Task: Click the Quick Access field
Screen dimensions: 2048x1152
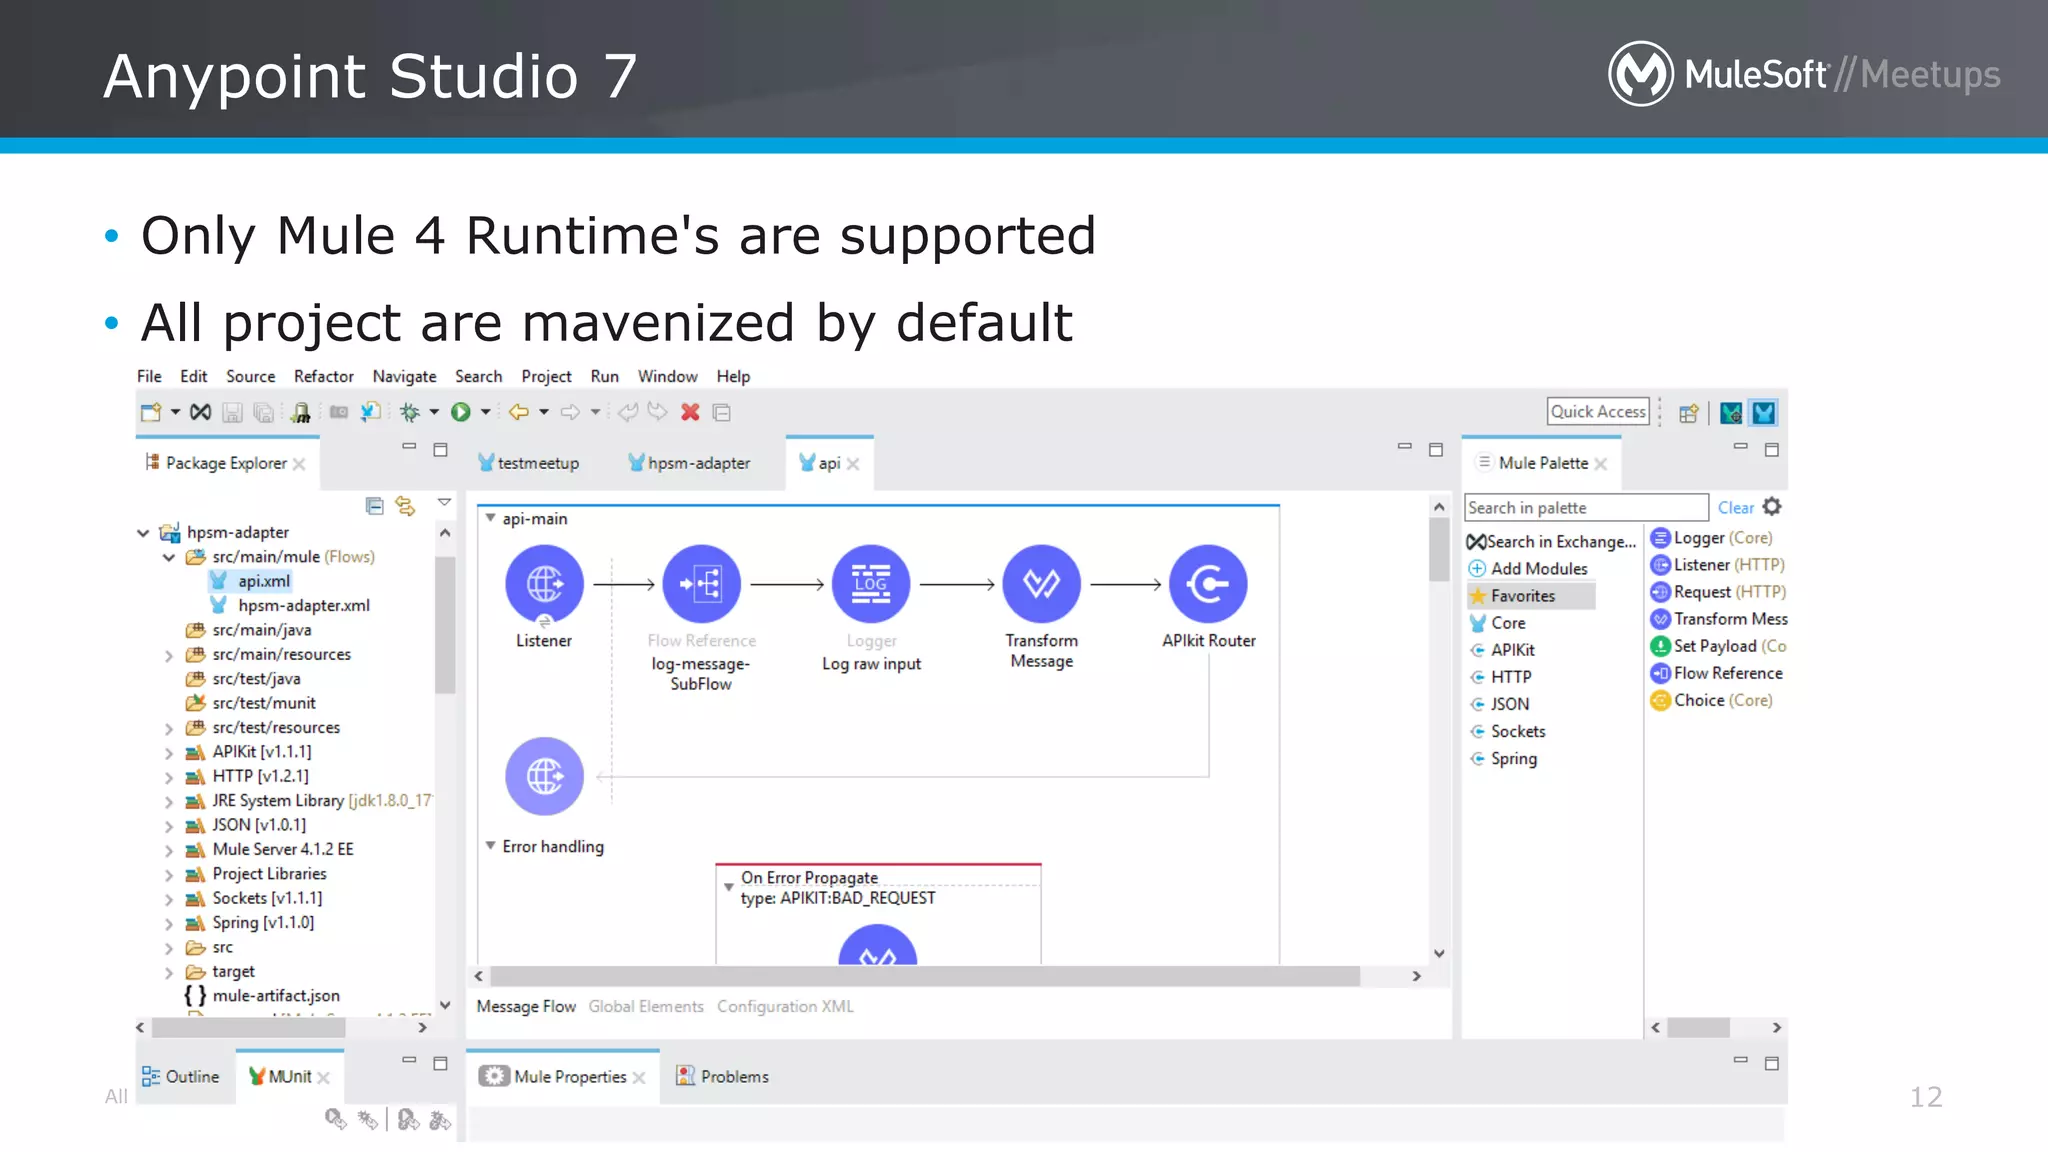Action: pos(1598,411)
